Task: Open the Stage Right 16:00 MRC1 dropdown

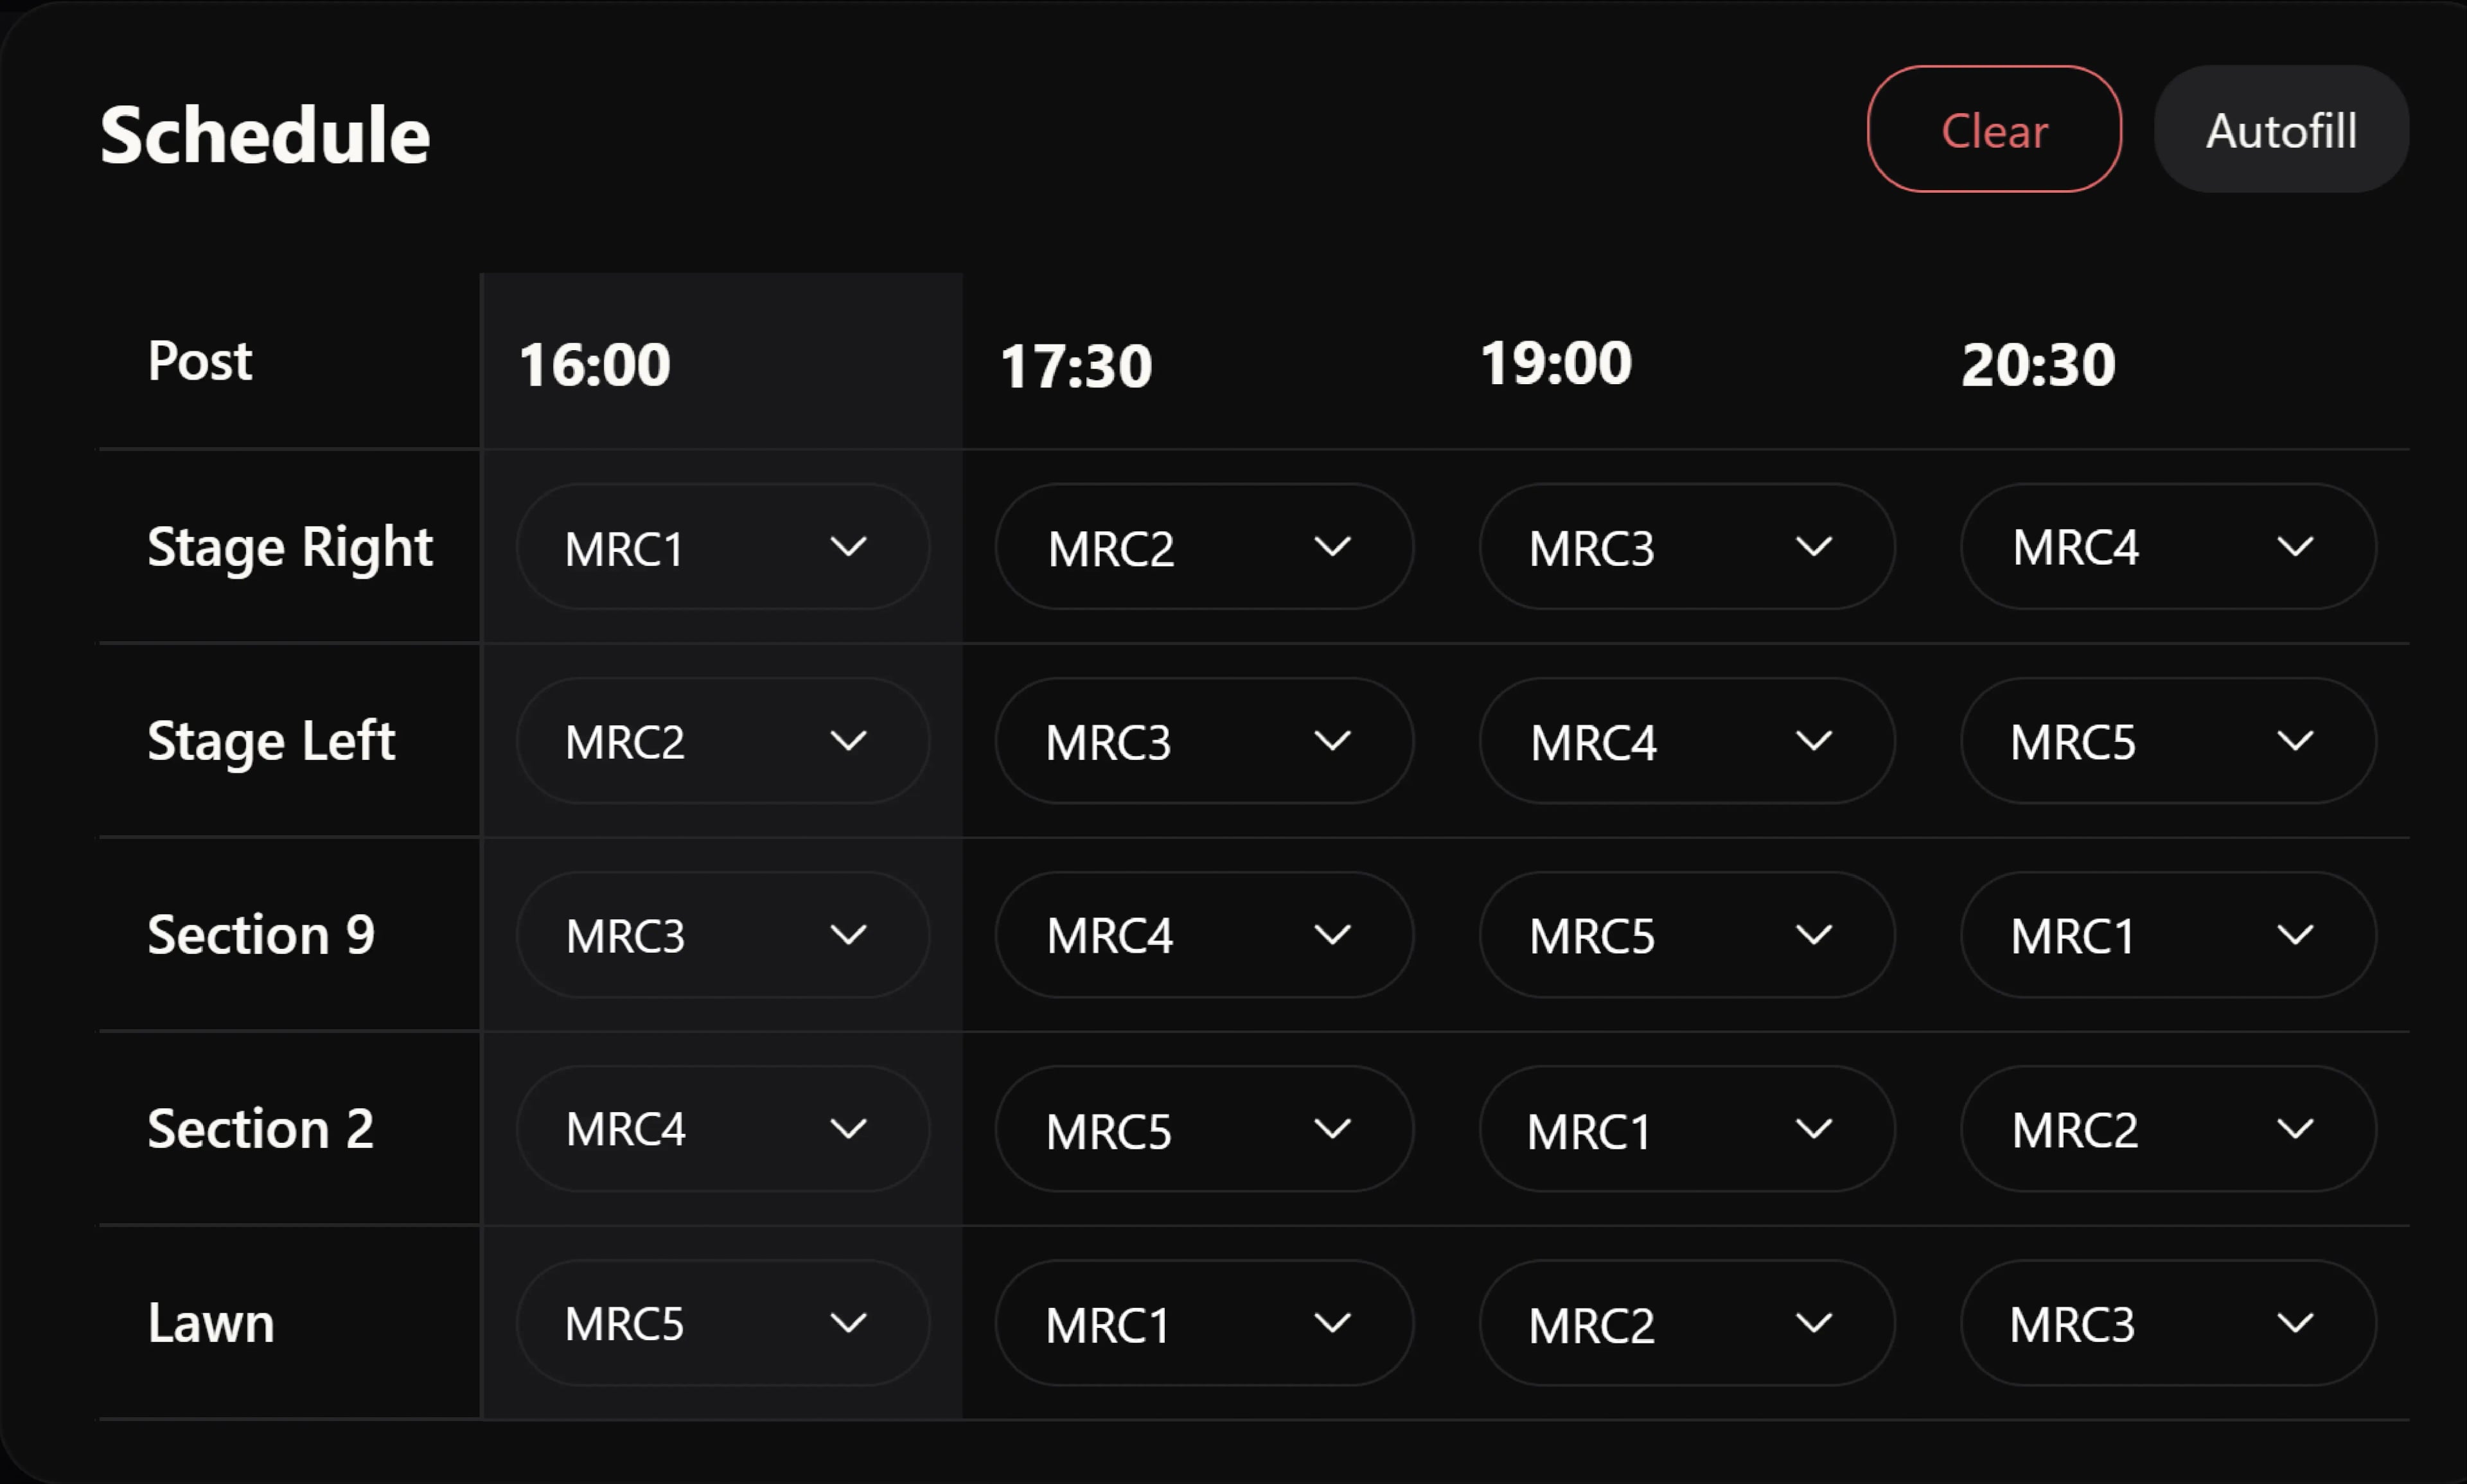Action: [x=722, y=546]
